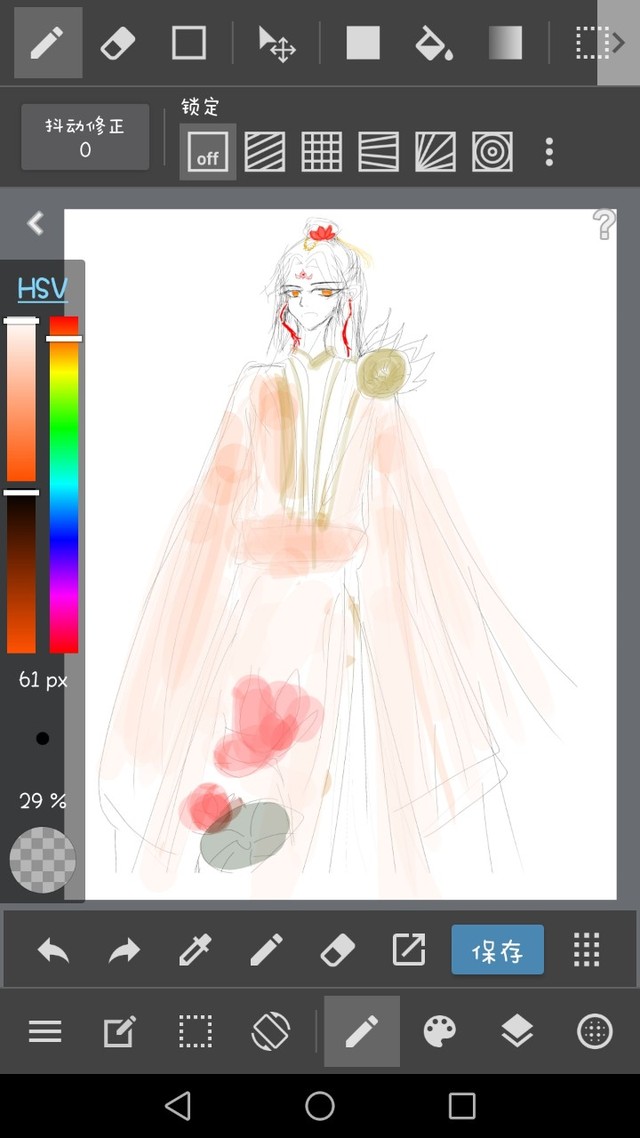640x1138 pixels.
Task: Select the paint bucket fill tool
Action: coord(433,43)
